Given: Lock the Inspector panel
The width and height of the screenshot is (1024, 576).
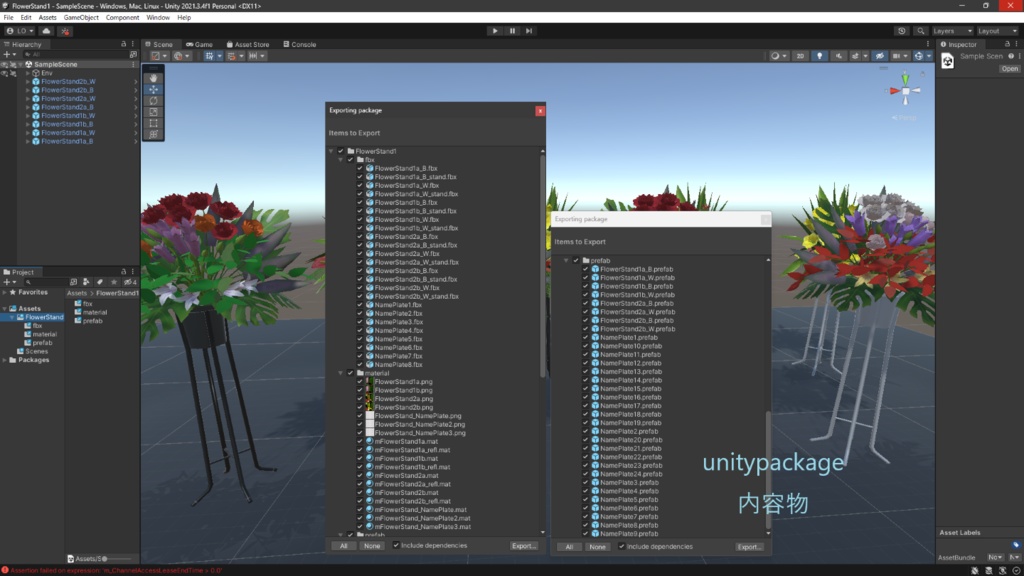Looking at the screenshot, I should tap(1007, 44).
